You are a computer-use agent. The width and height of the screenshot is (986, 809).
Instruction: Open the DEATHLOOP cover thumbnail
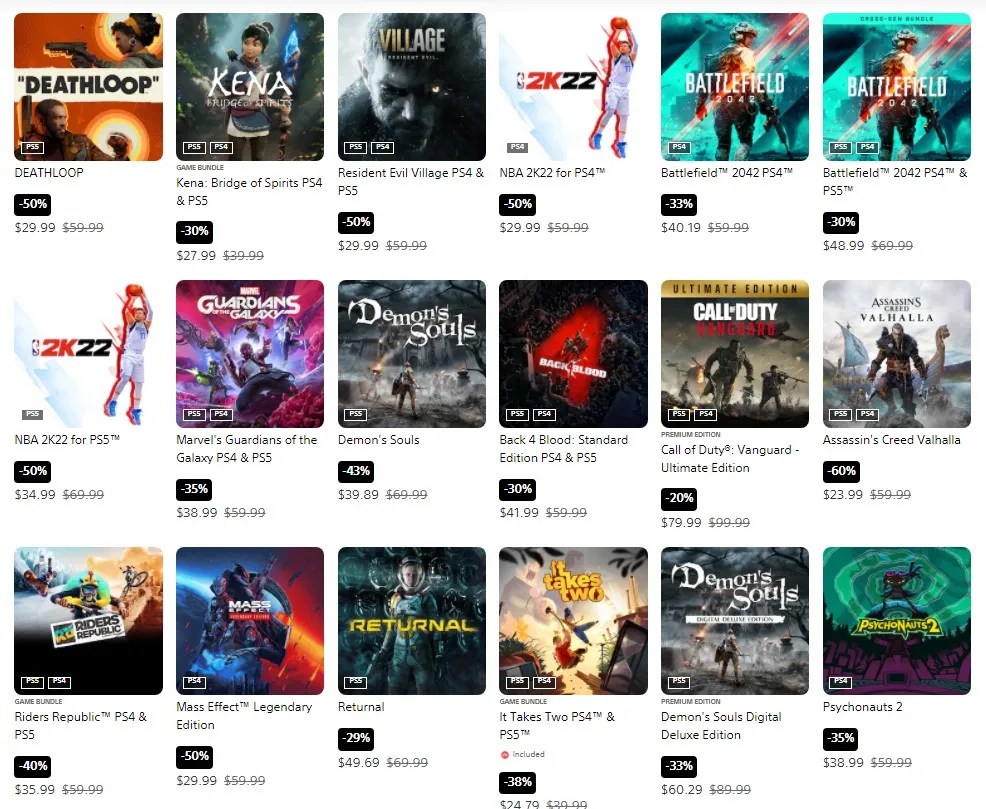(88, 87)
